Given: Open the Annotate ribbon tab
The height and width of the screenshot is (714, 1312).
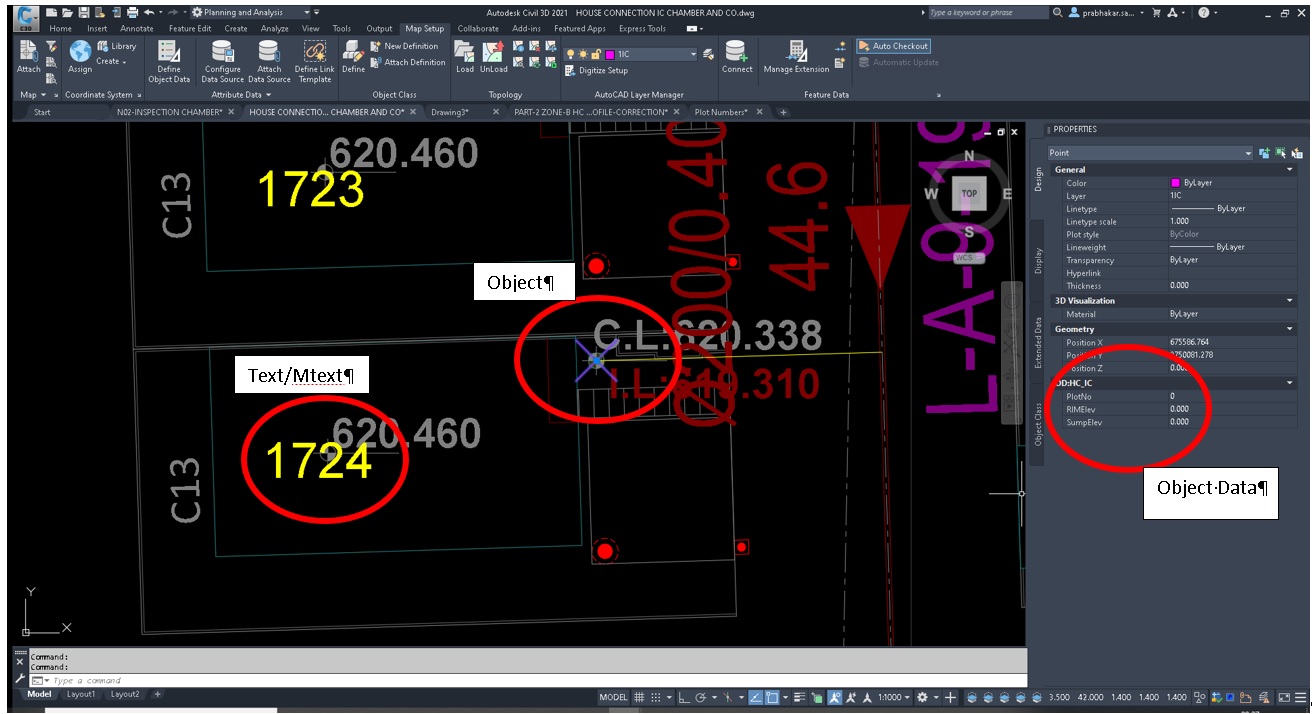Looking at the screenshot, I should (x=137, y=29).
